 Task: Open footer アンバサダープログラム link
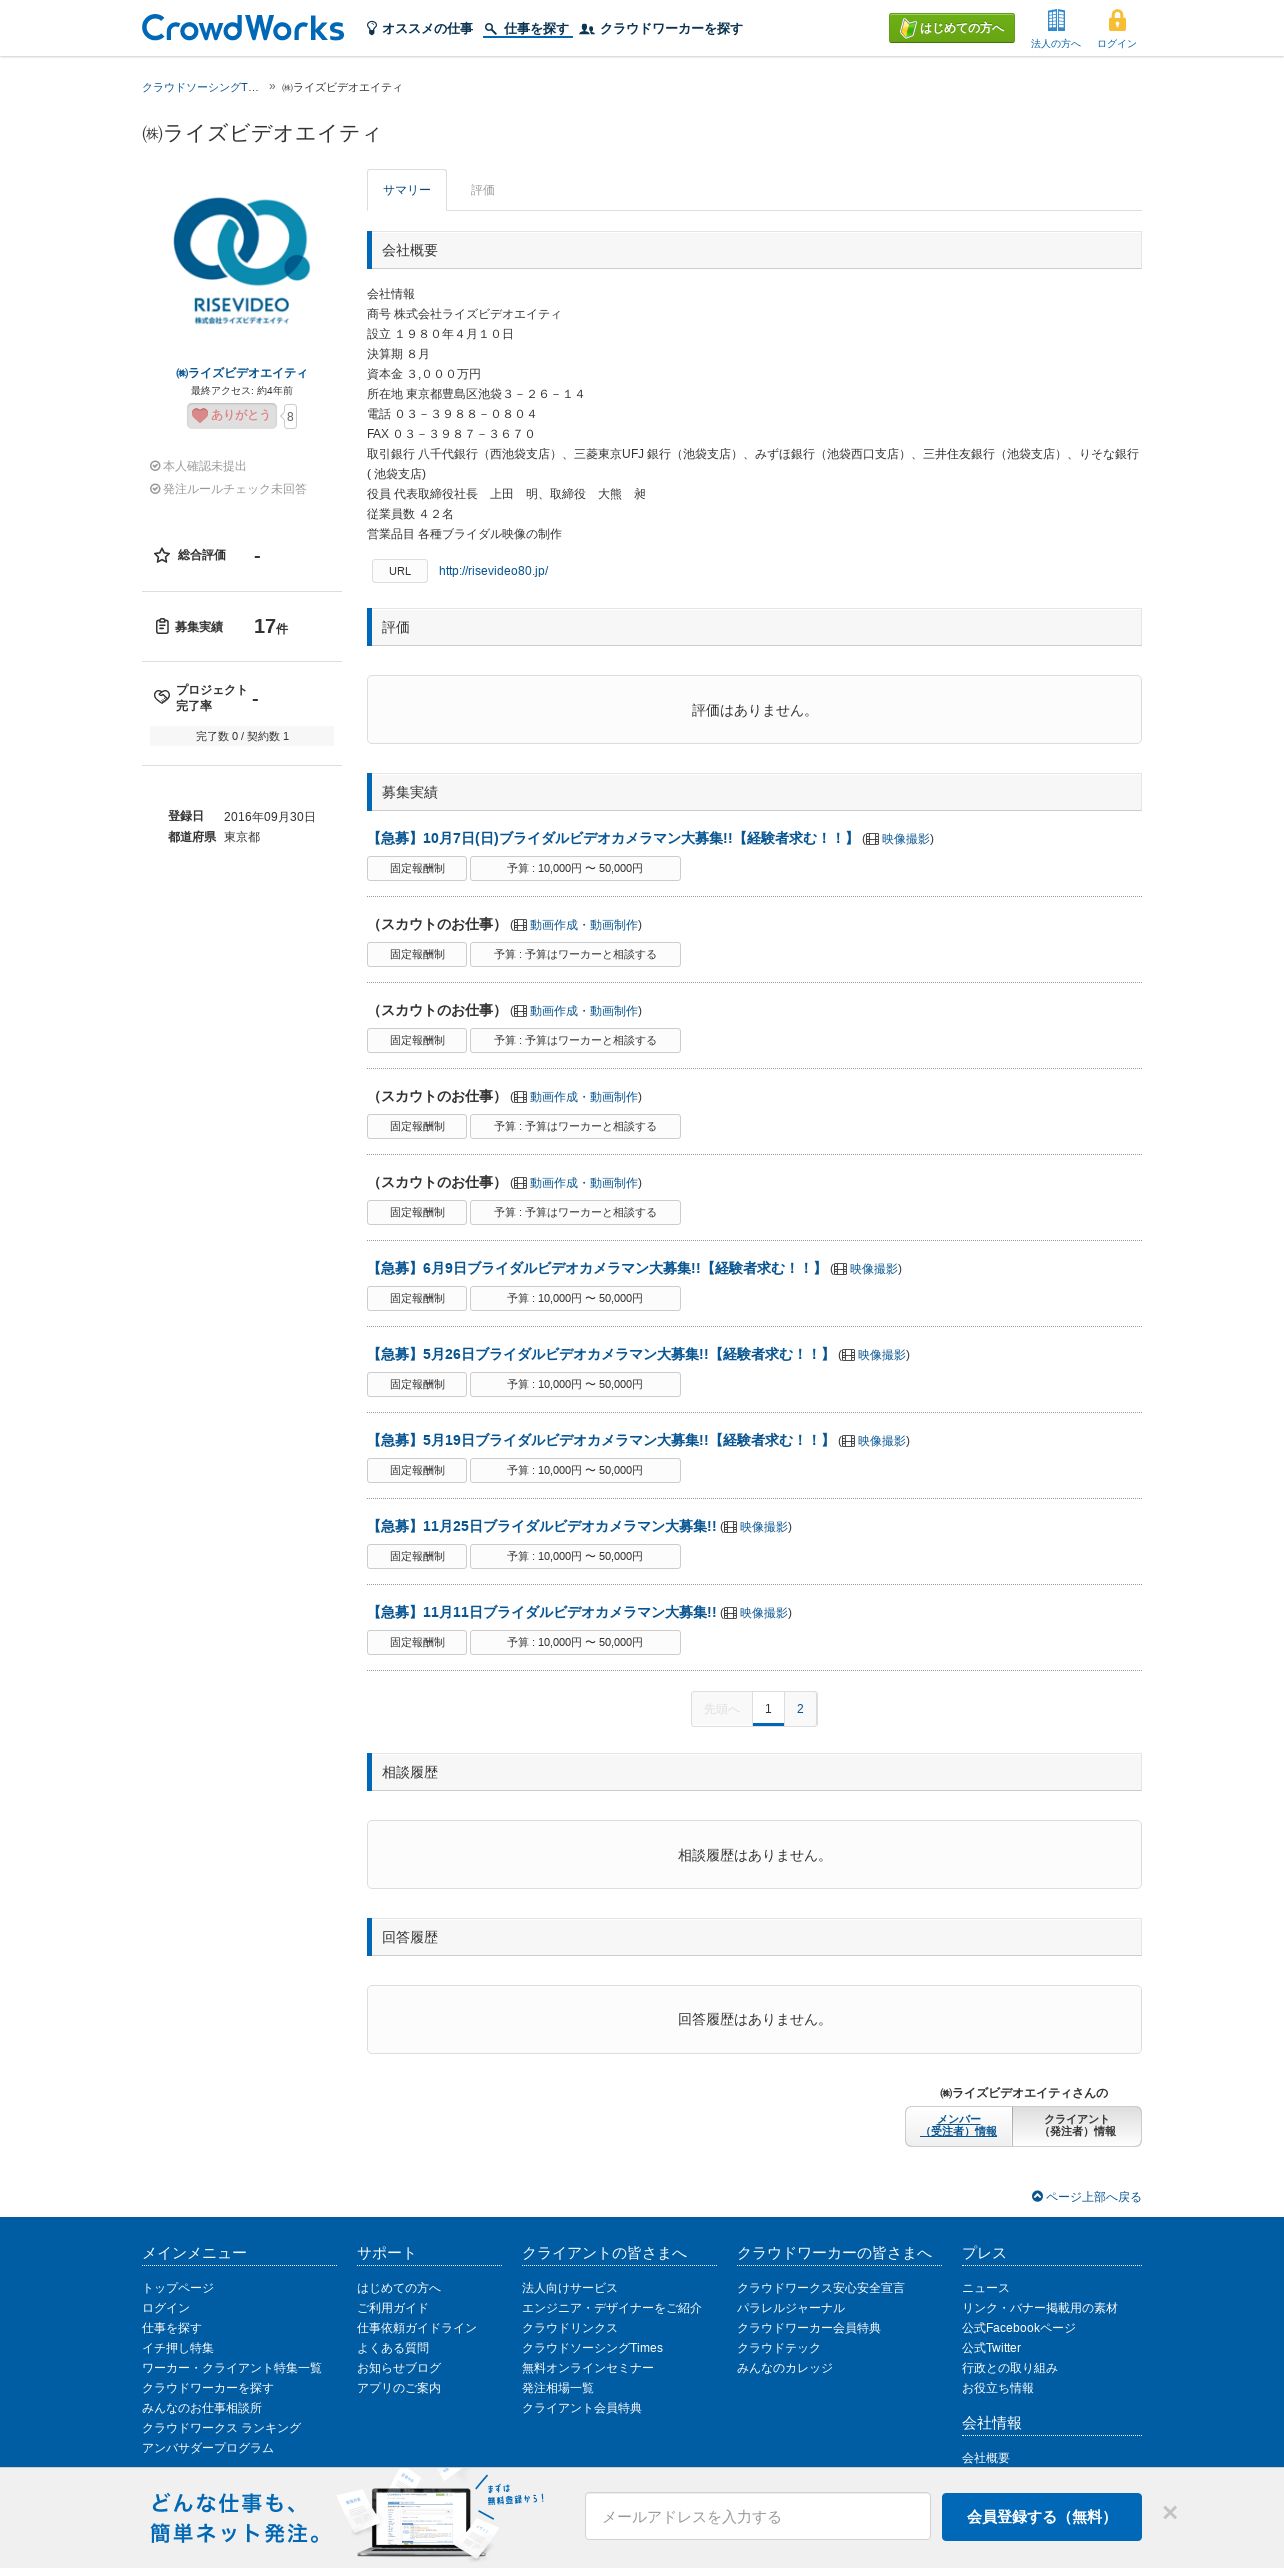(208, 2448)
